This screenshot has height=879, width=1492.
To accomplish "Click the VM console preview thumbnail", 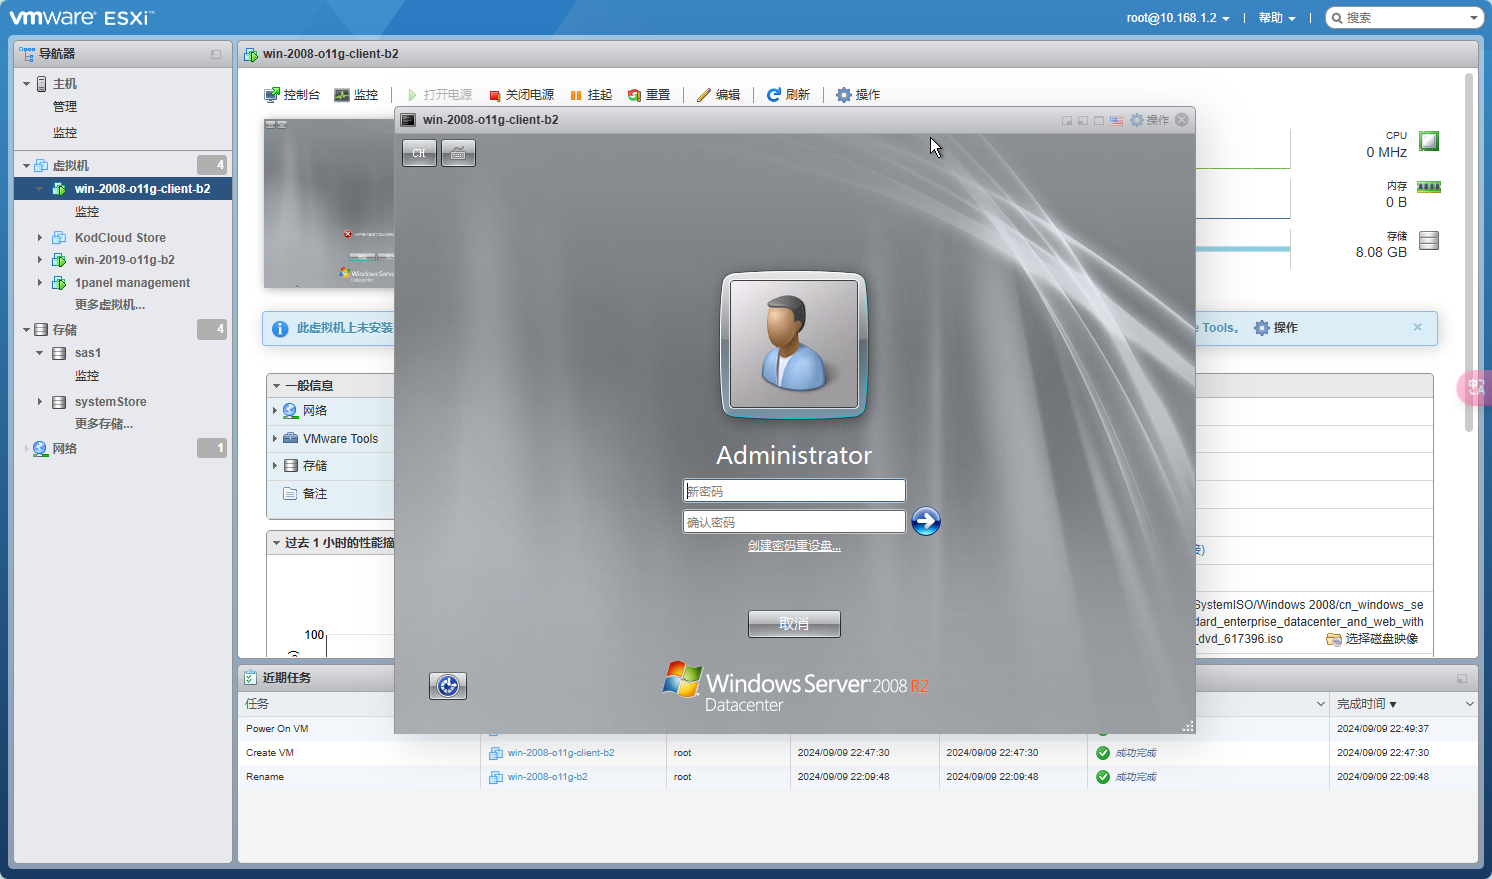I will click(x=329, y=203).
